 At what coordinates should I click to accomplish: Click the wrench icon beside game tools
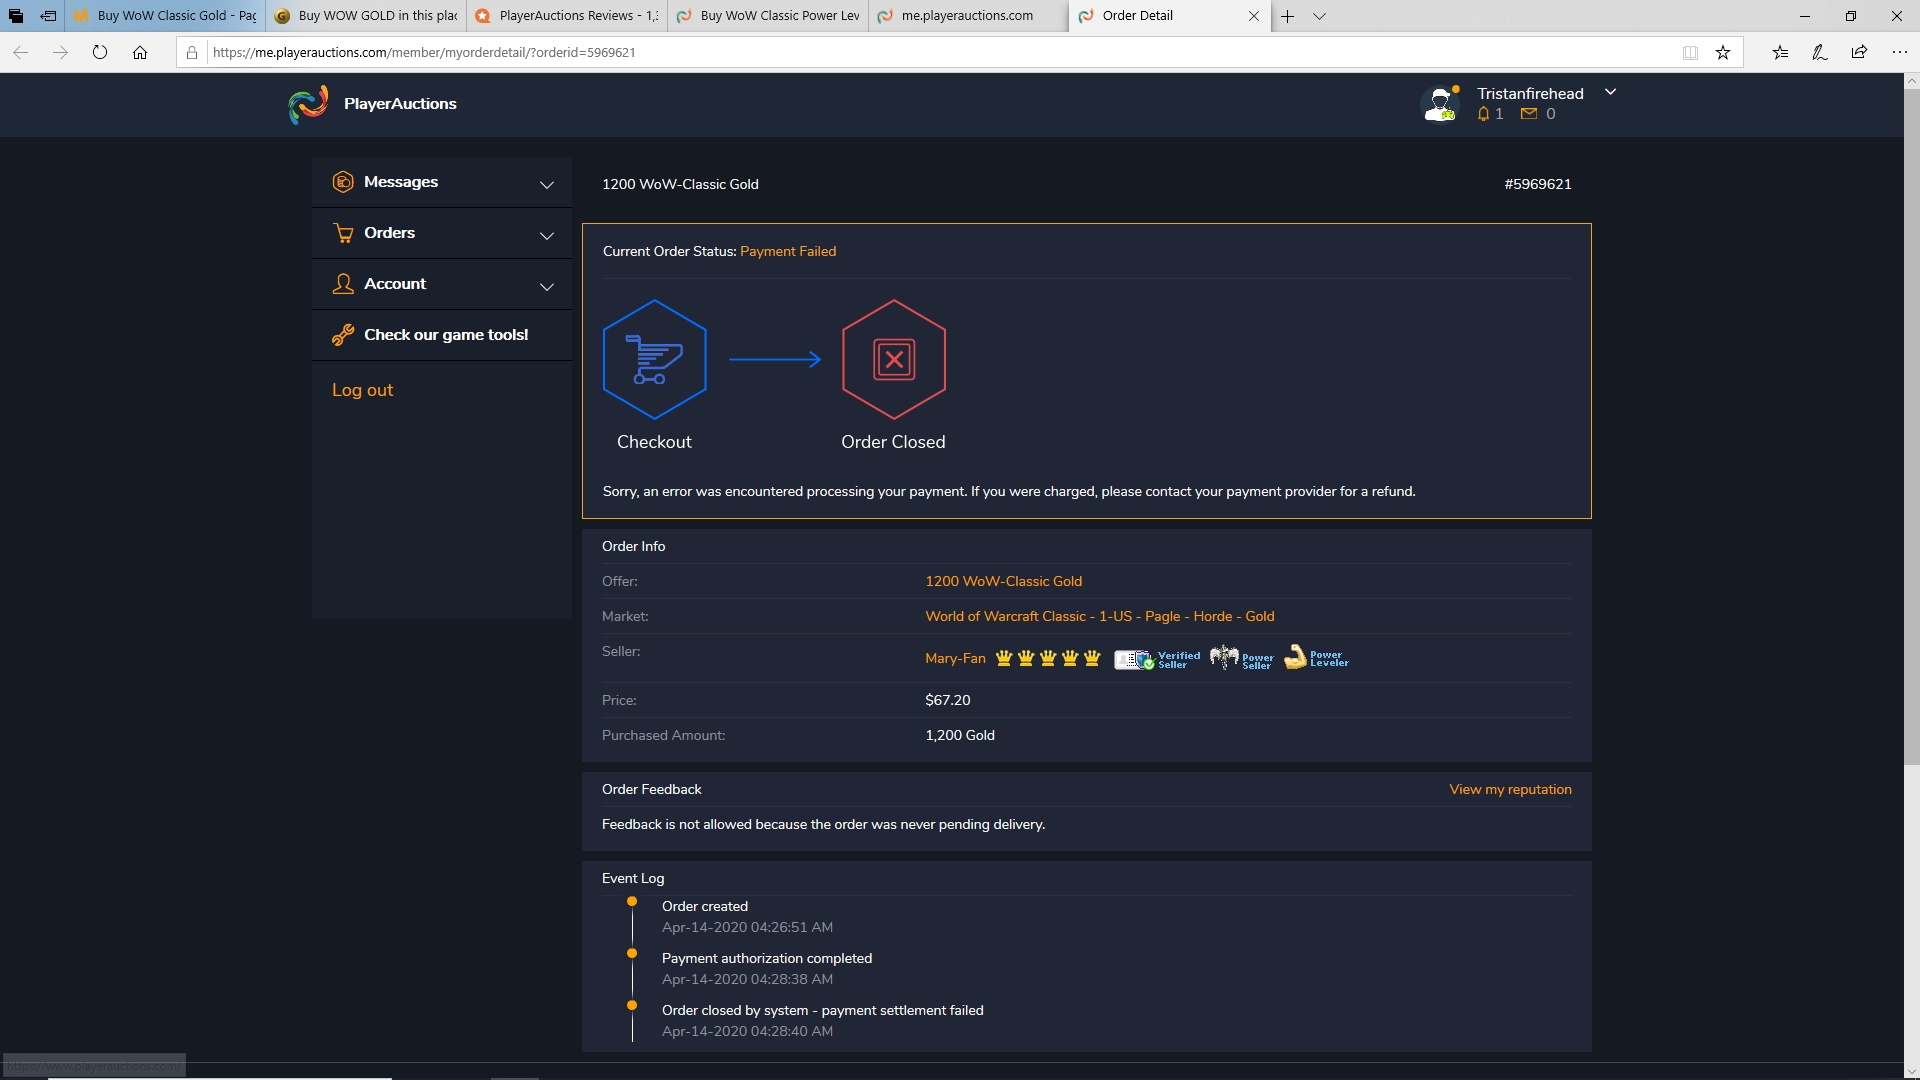(343, 334)
